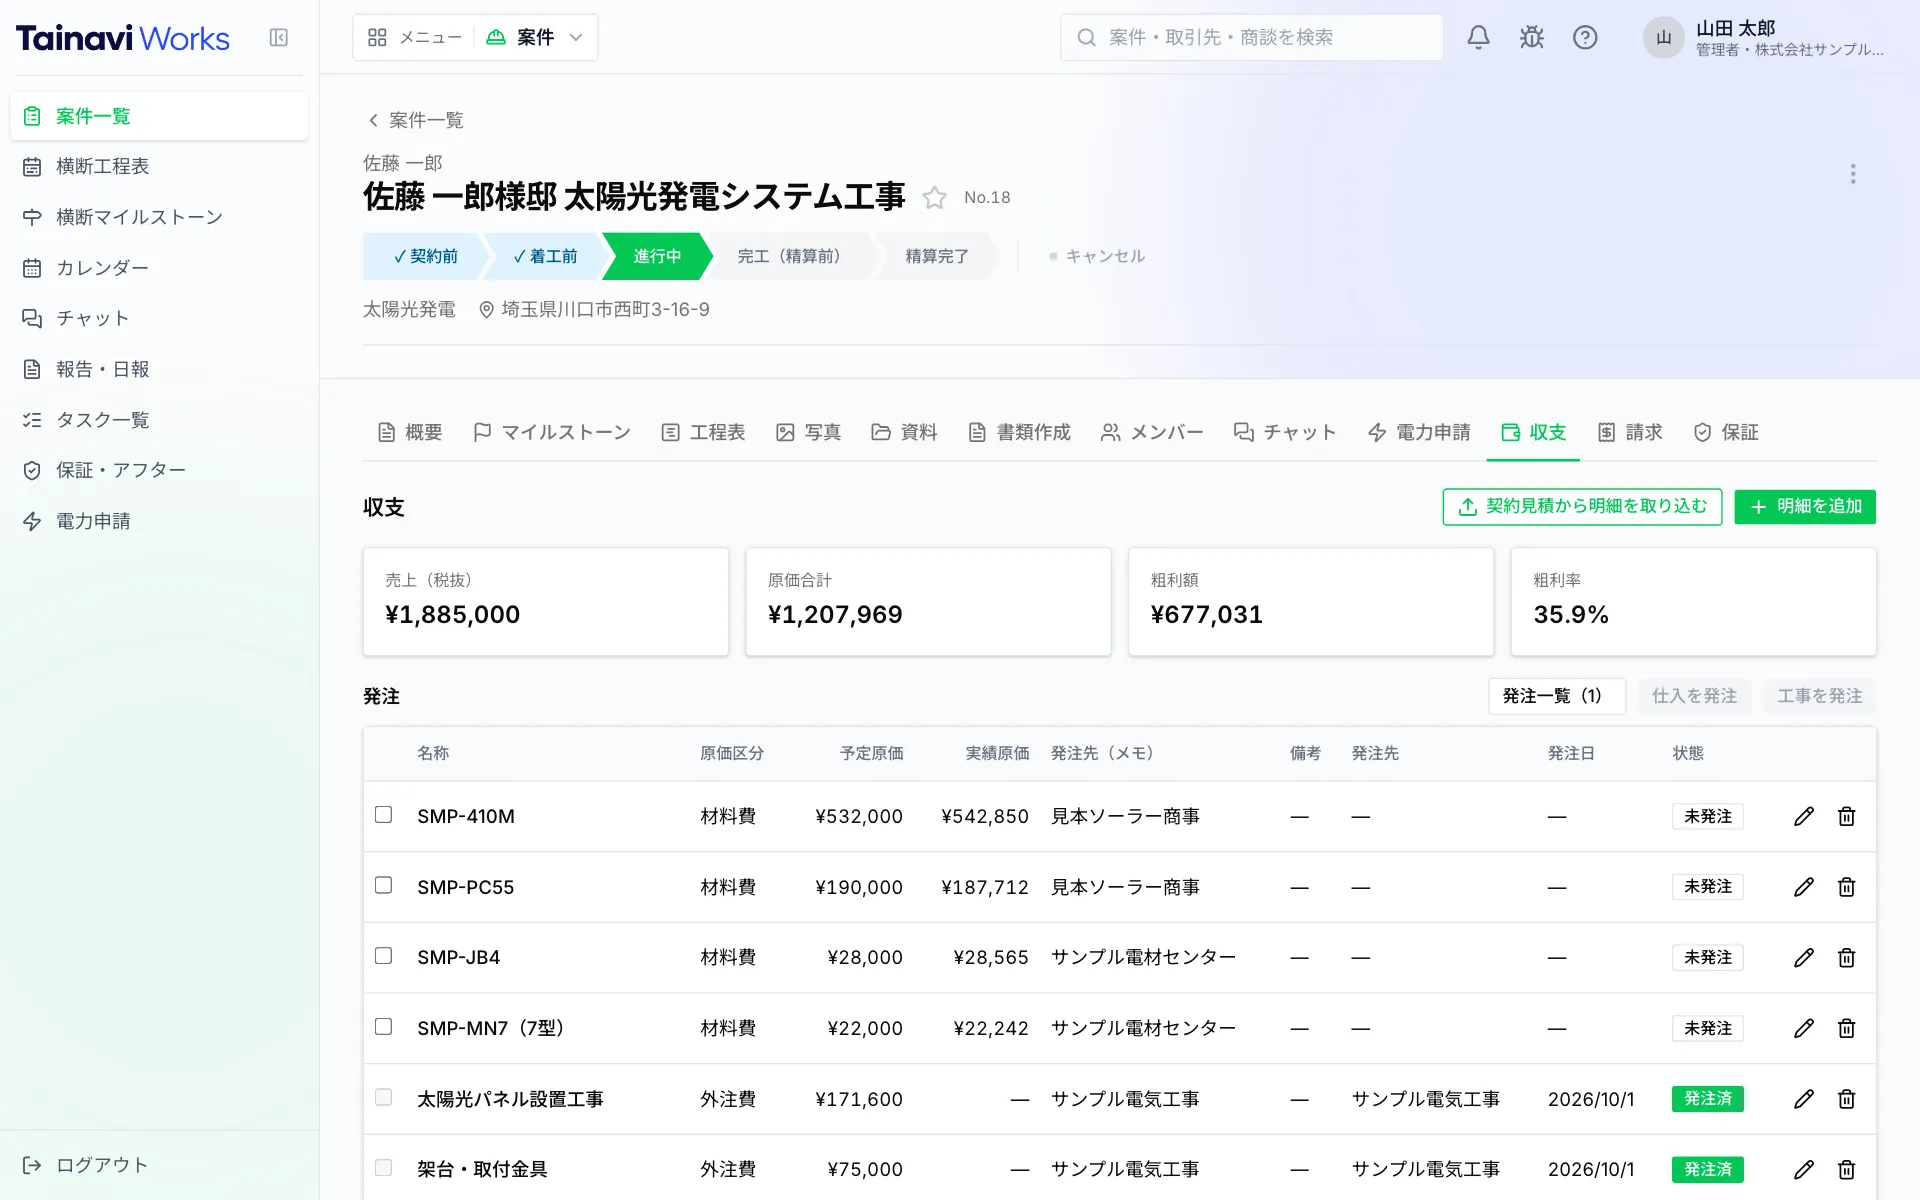Switch to the メンバー tab
The height and width of the screenshot is (1200, 1920).
click(1152, 432)
